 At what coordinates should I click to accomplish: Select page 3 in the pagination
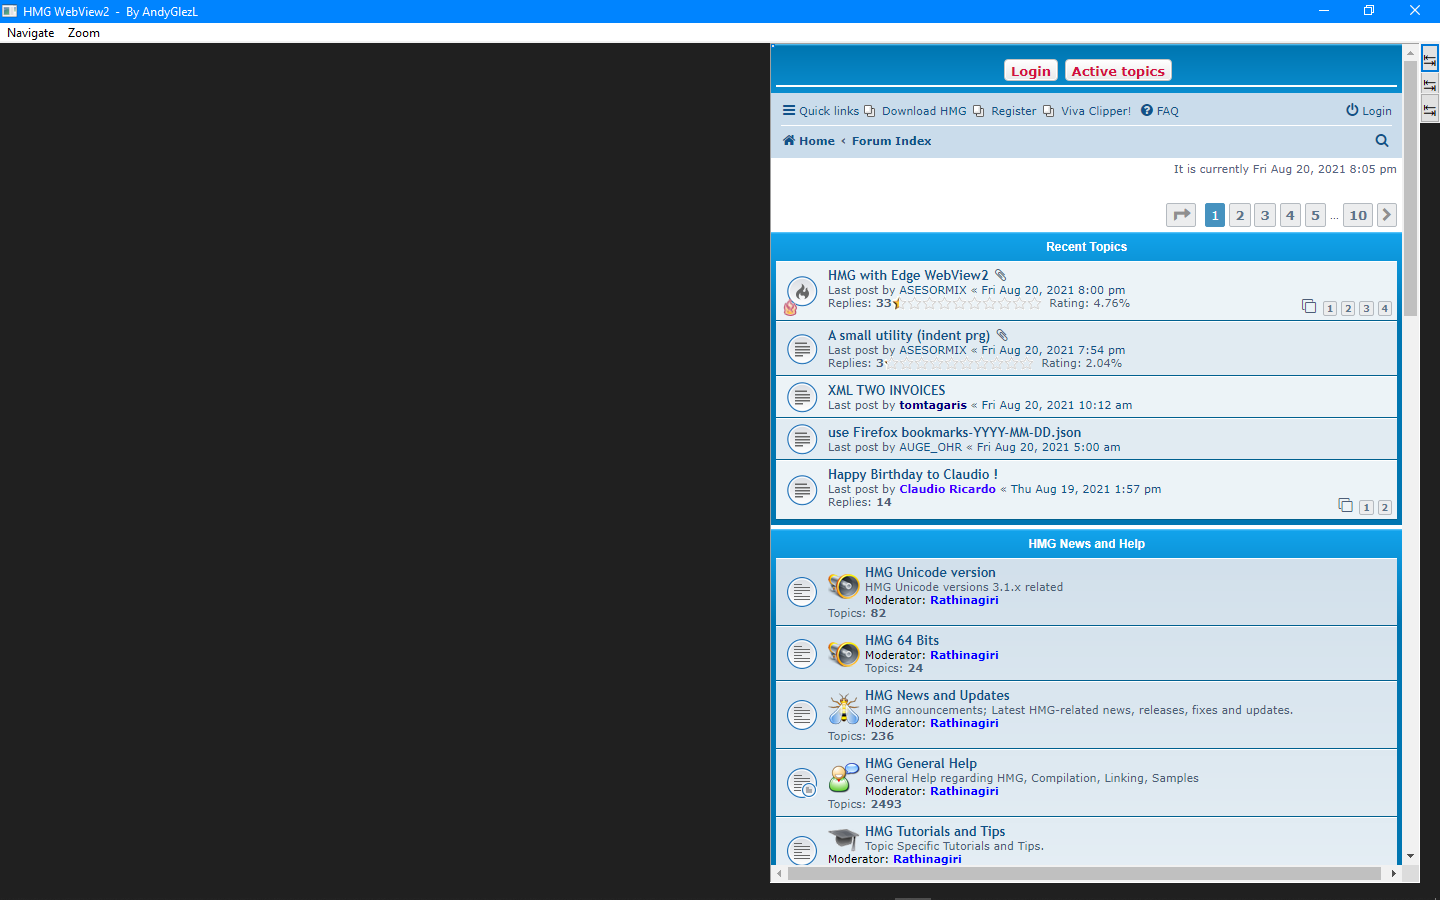pos(1265,215)
